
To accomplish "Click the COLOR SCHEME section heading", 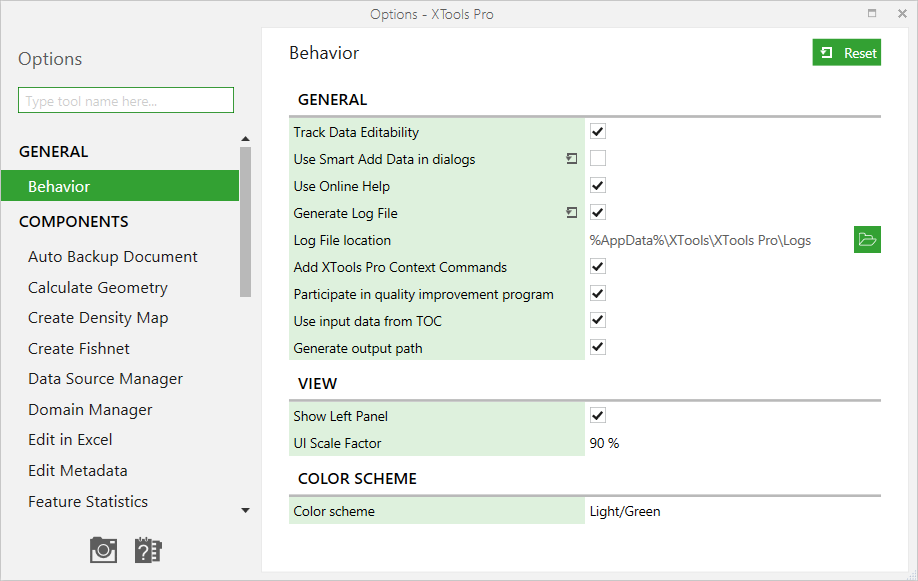I will 357,479.
